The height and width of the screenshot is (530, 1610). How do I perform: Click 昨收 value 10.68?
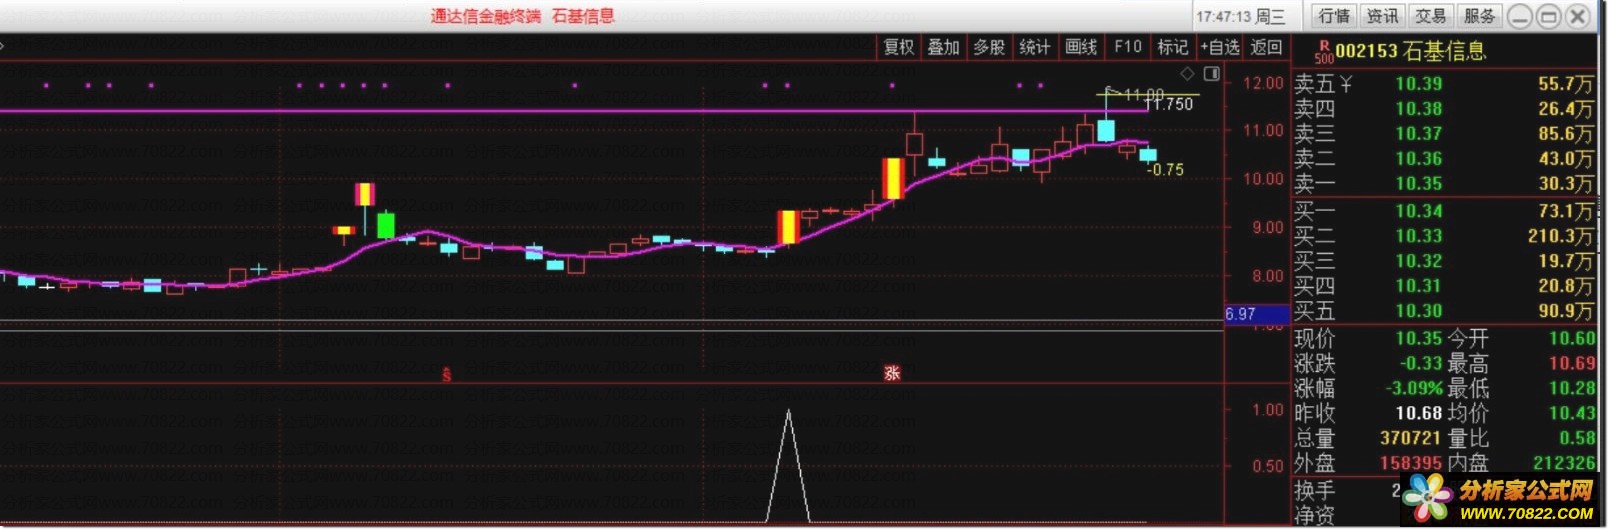[x=1418, y=413]
